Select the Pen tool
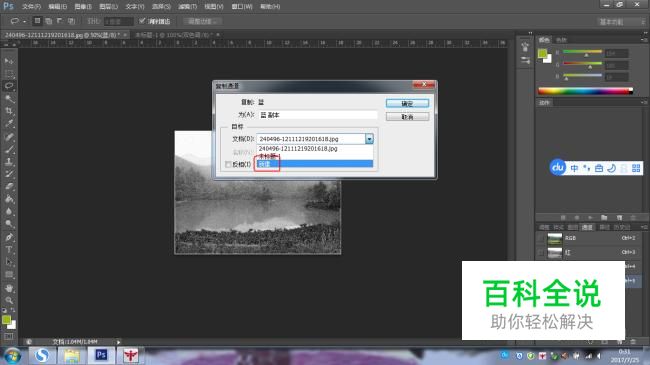 (9, 237)
